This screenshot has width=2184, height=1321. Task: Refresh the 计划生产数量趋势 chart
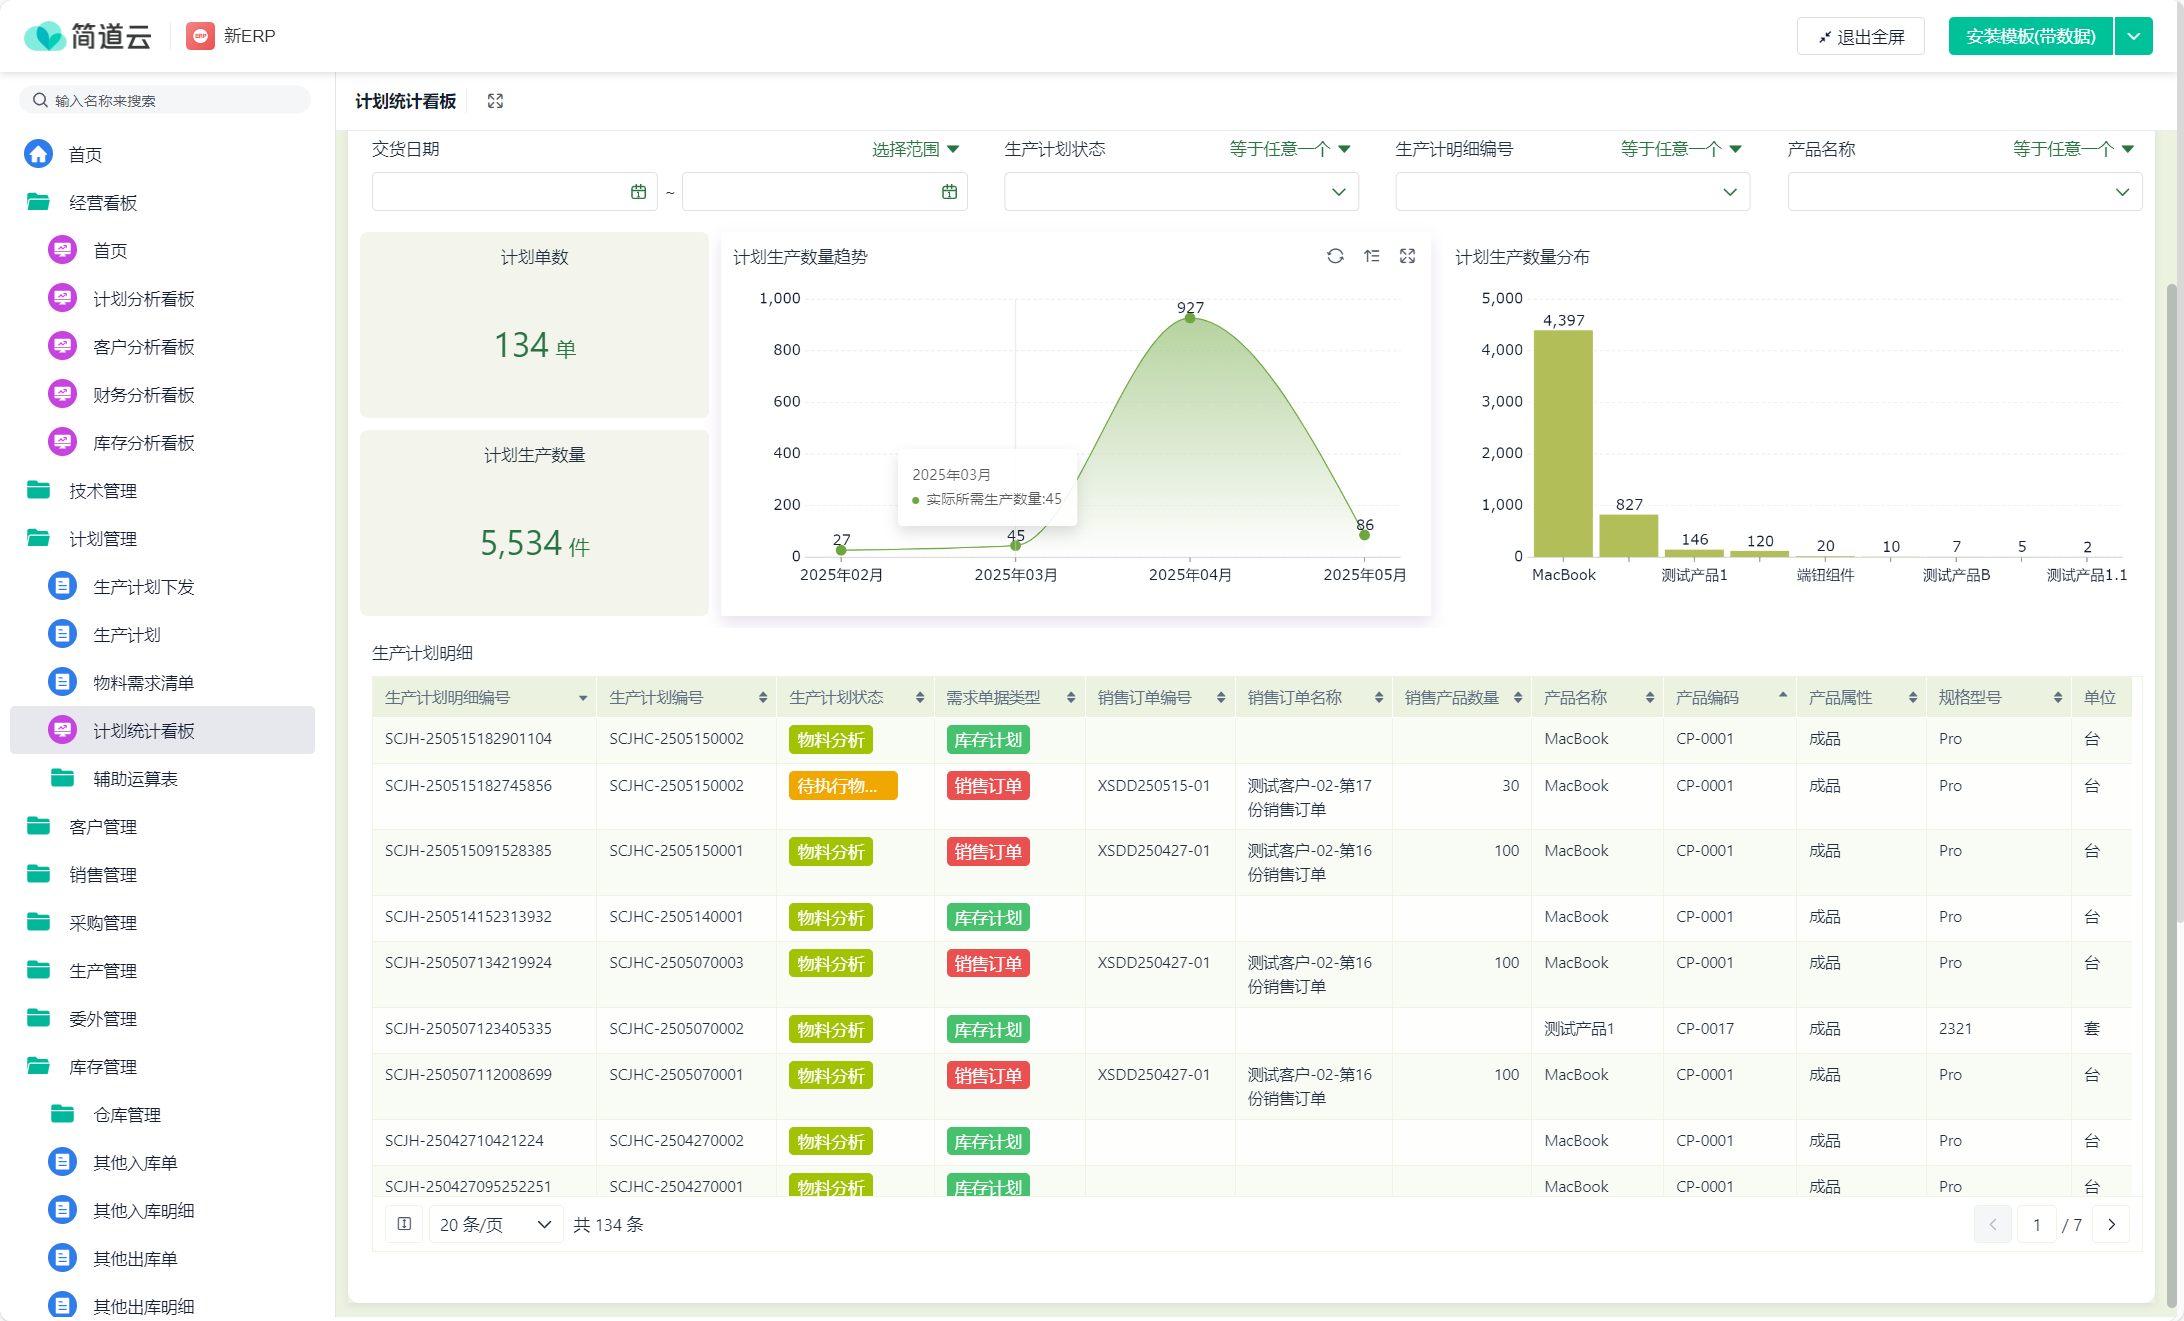1337,257
